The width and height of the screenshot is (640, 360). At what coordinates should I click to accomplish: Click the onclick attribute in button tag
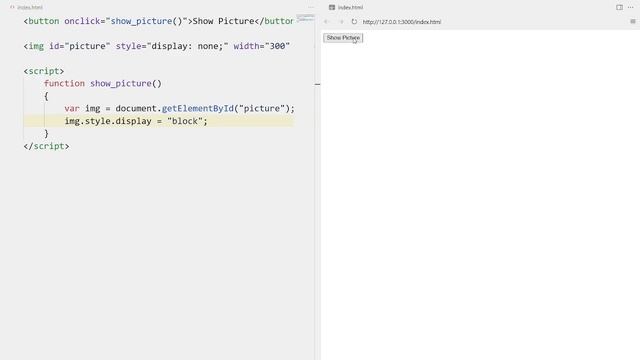82,21
